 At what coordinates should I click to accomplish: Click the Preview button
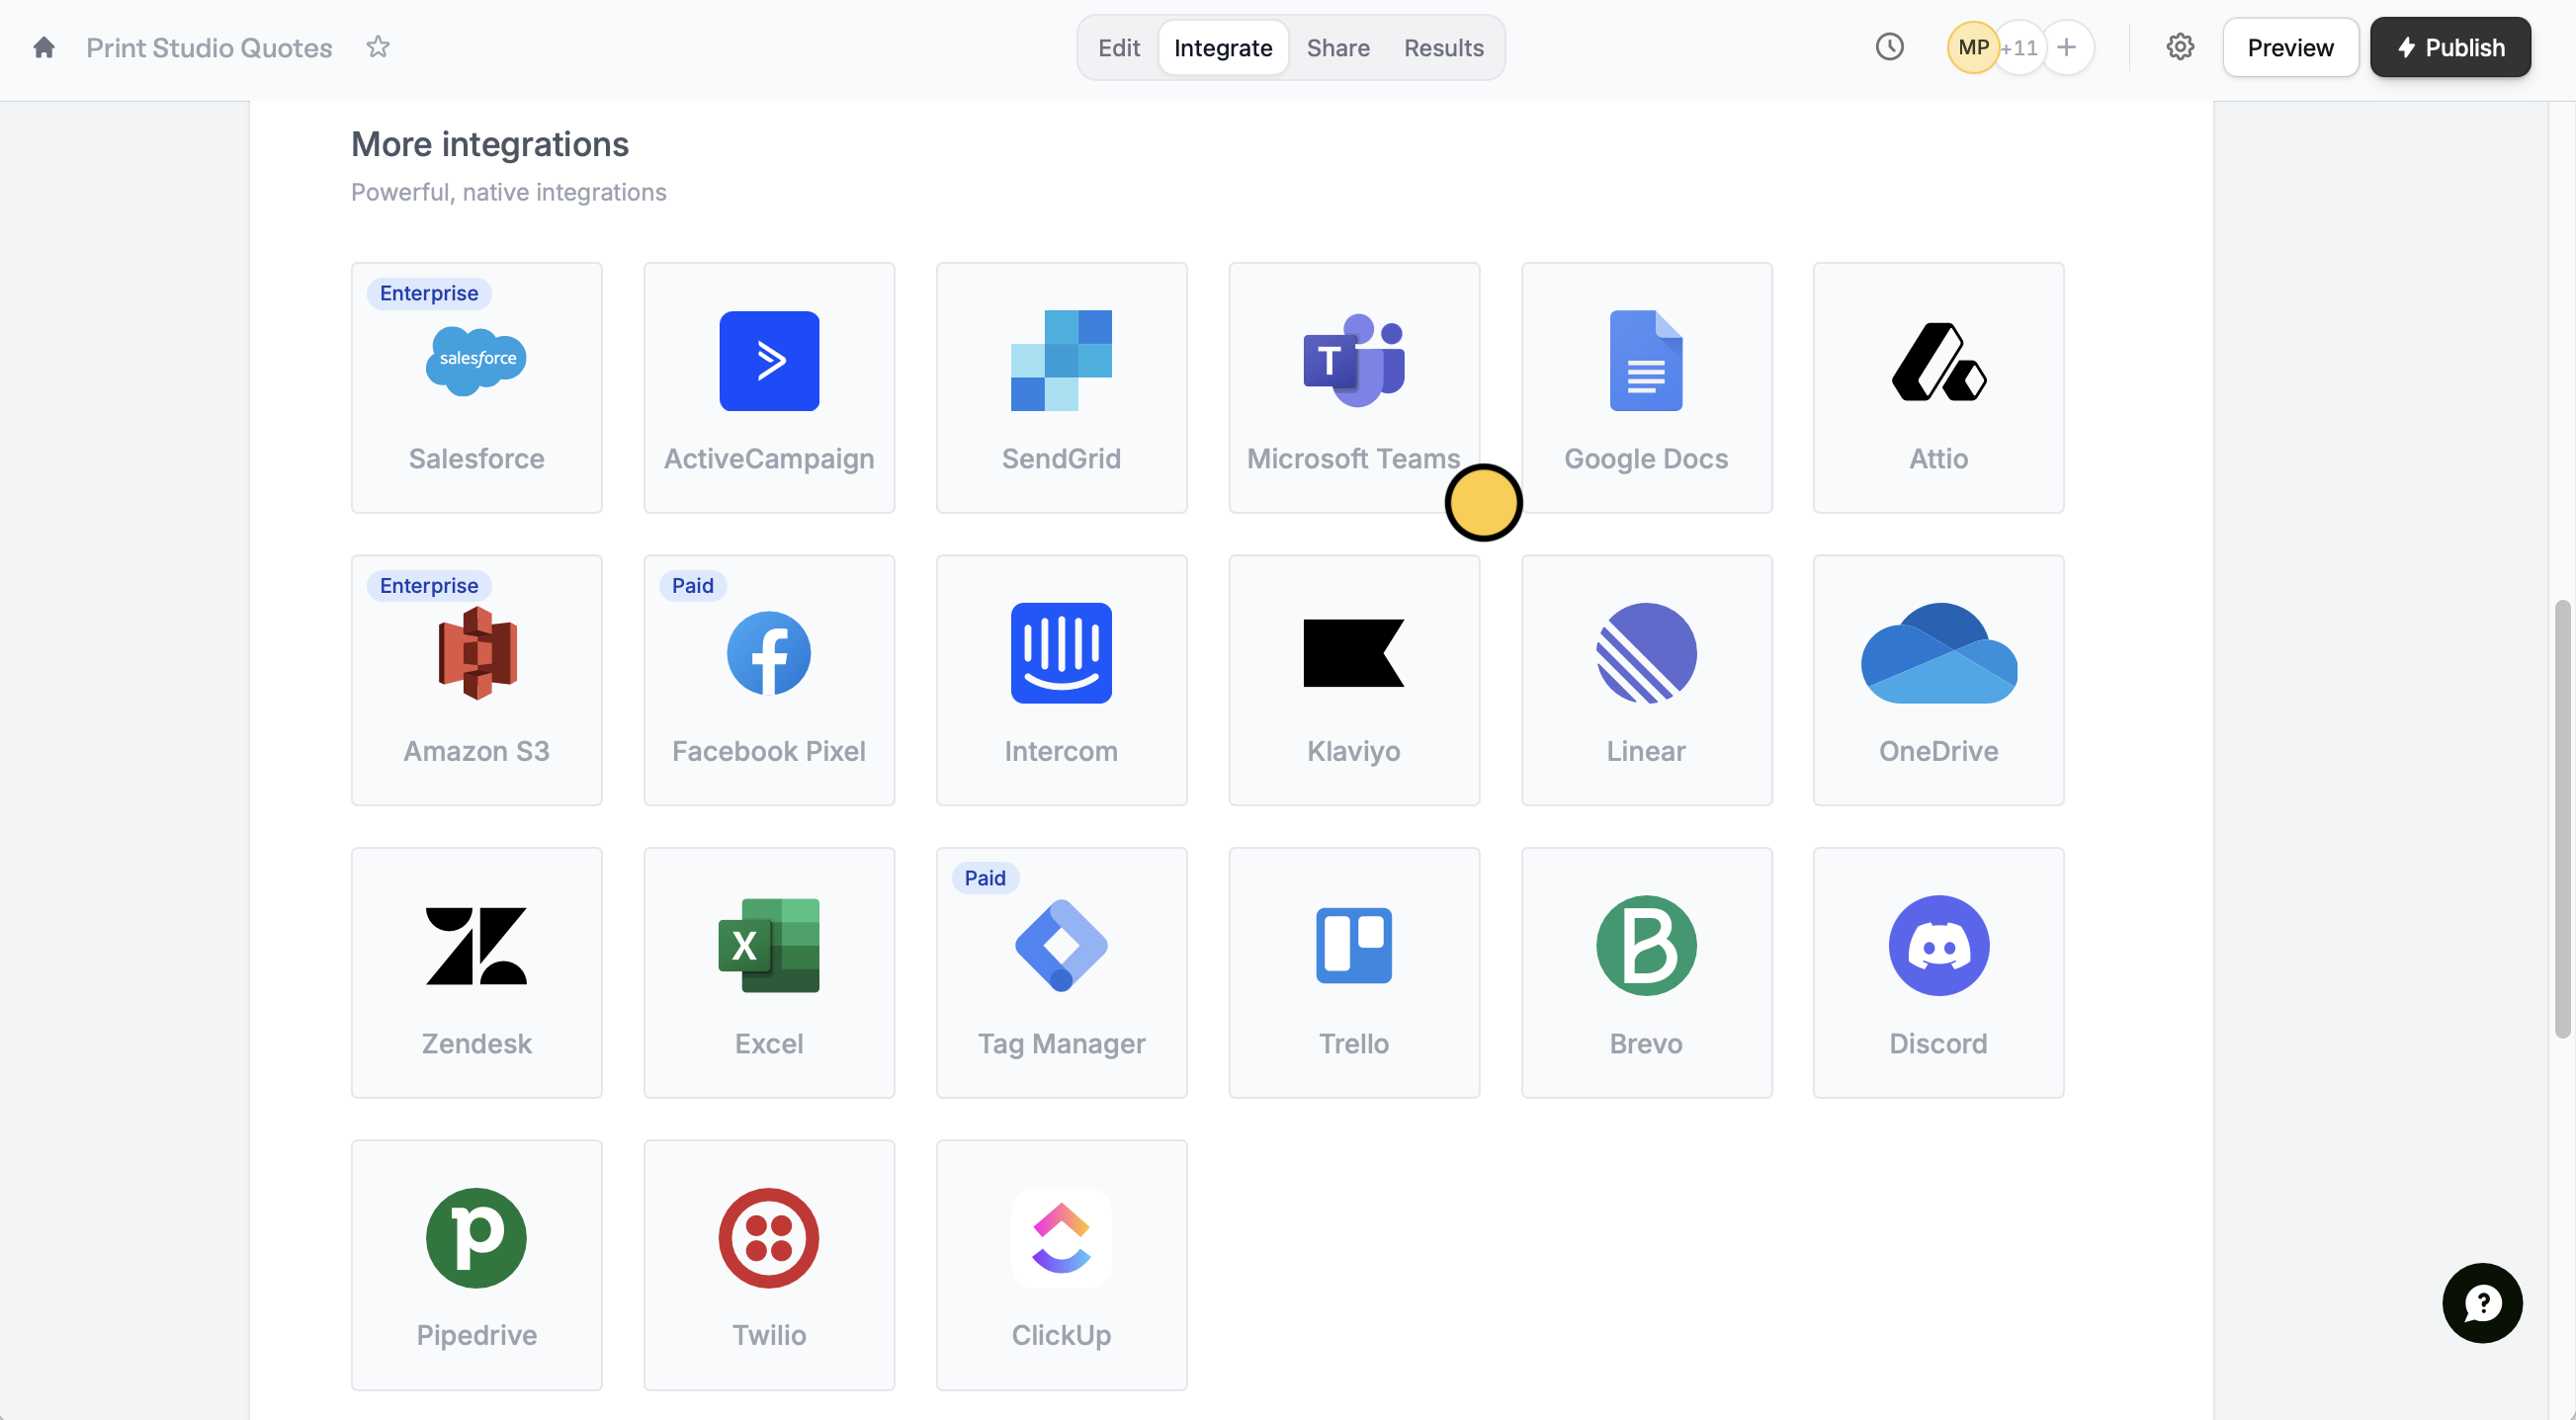coord(2289,47)
